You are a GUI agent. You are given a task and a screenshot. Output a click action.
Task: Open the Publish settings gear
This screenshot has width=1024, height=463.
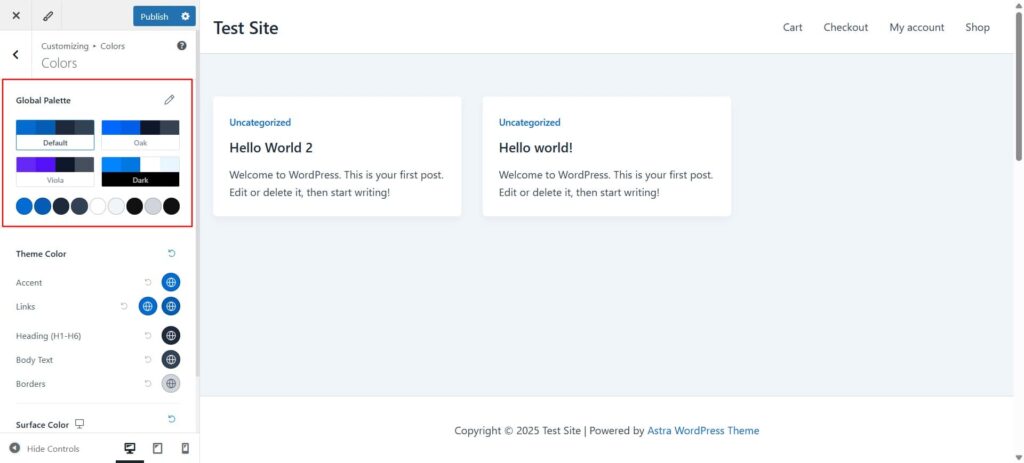click(185, 17)
